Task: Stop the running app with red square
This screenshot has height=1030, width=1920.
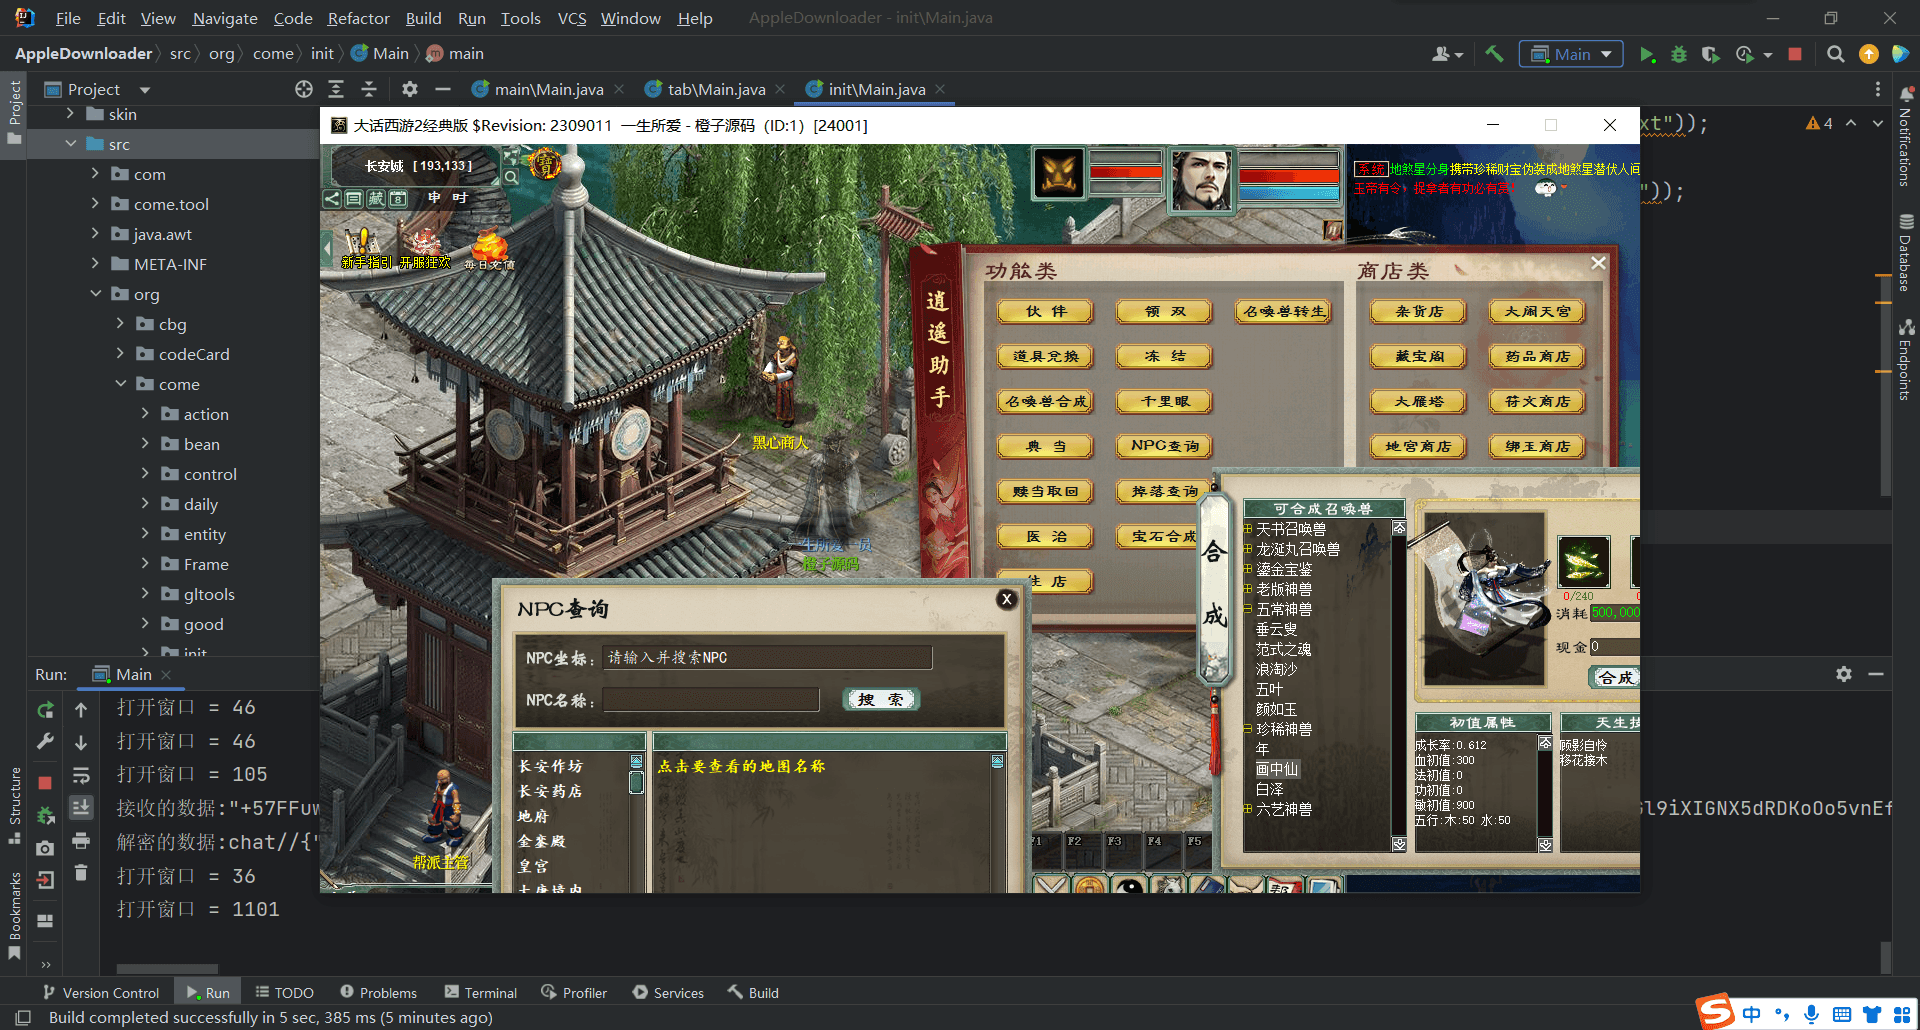Action: coord(1795,54)
